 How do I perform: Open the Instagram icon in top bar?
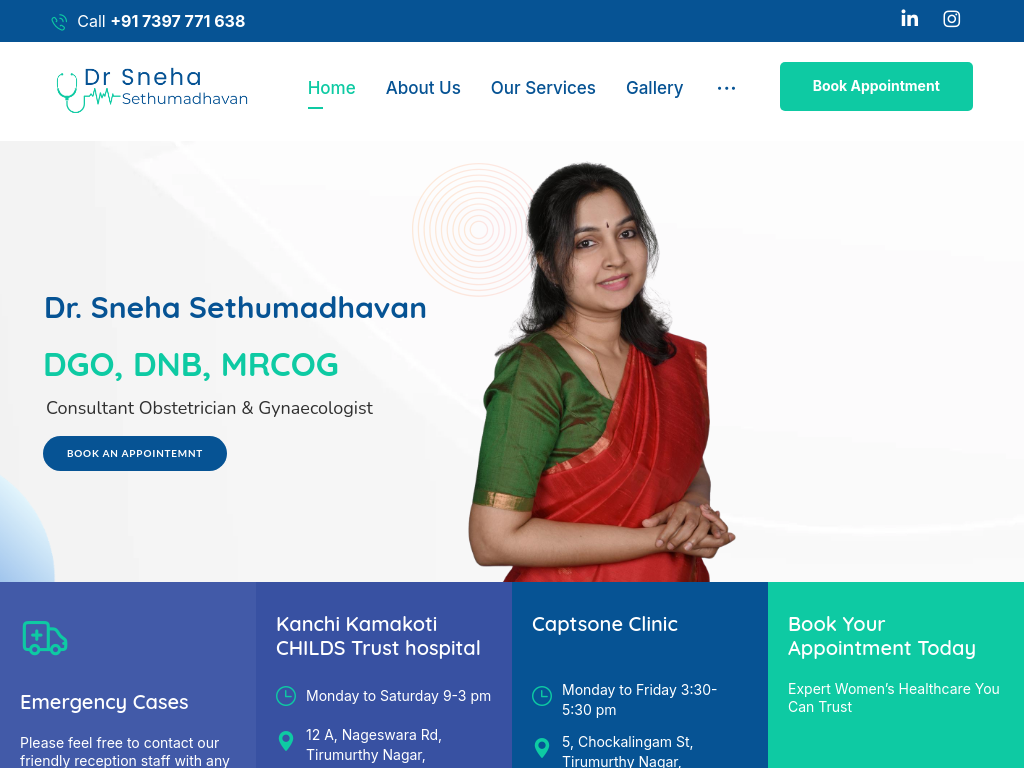coord(952,19)
